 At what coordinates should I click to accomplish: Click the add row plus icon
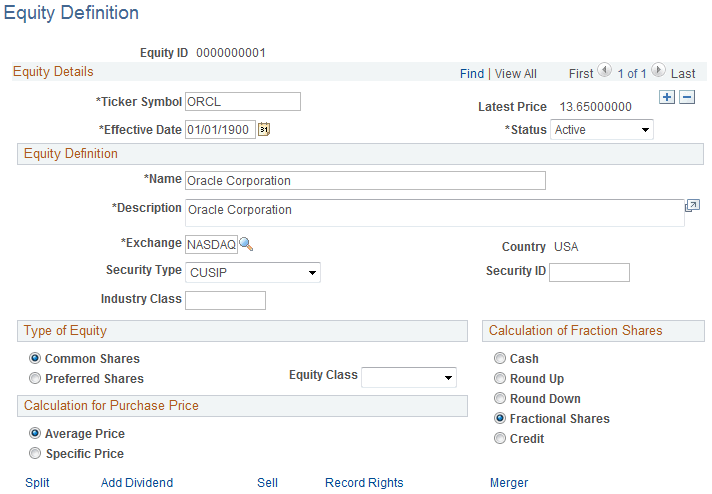(x=668, y=97)
